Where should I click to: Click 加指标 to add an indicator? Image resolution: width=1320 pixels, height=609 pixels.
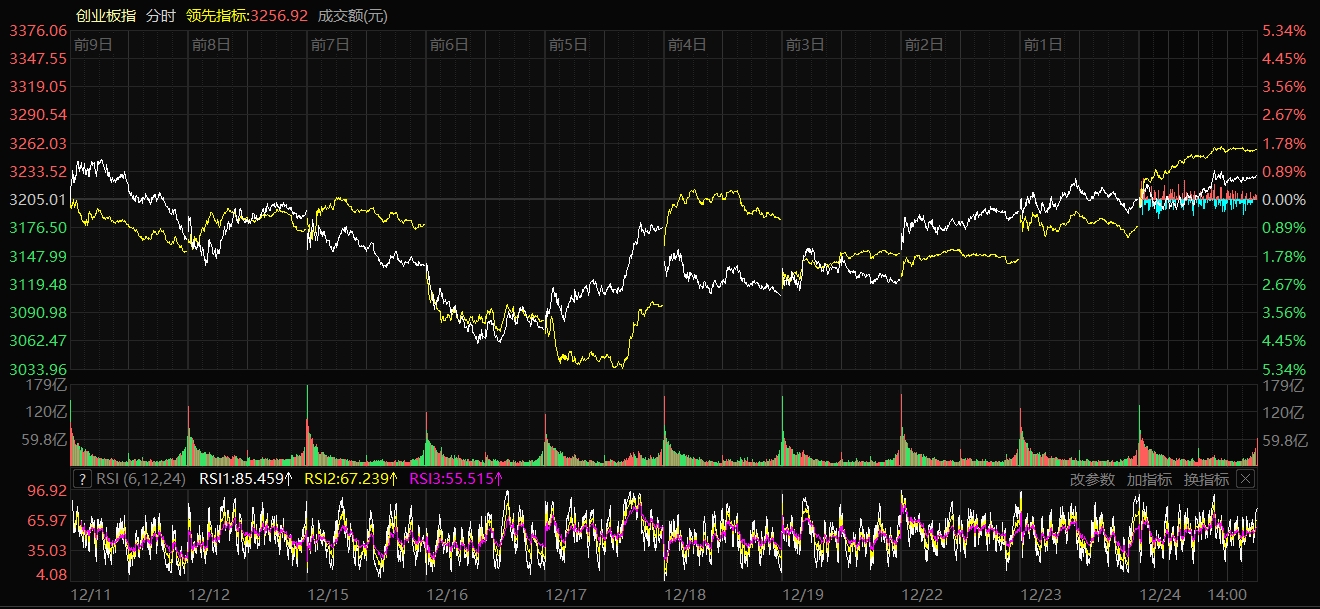(x=1149, y=479)
